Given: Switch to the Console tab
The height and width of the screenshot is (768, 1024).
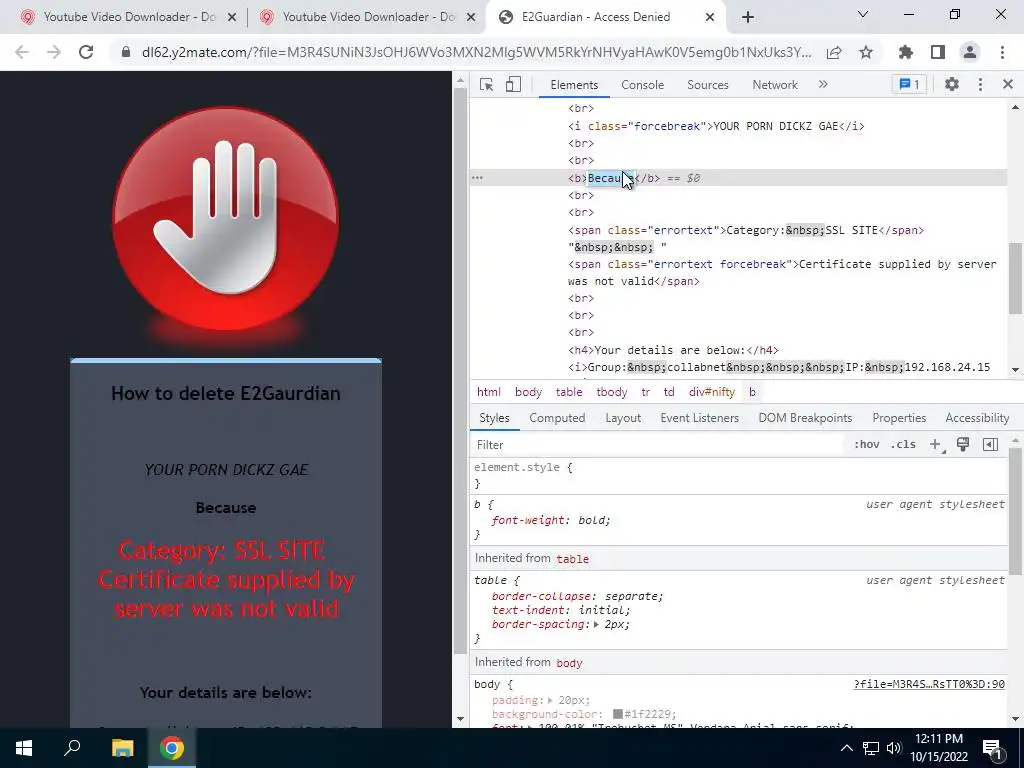Looking at the screenshot, I should [643, 85].
